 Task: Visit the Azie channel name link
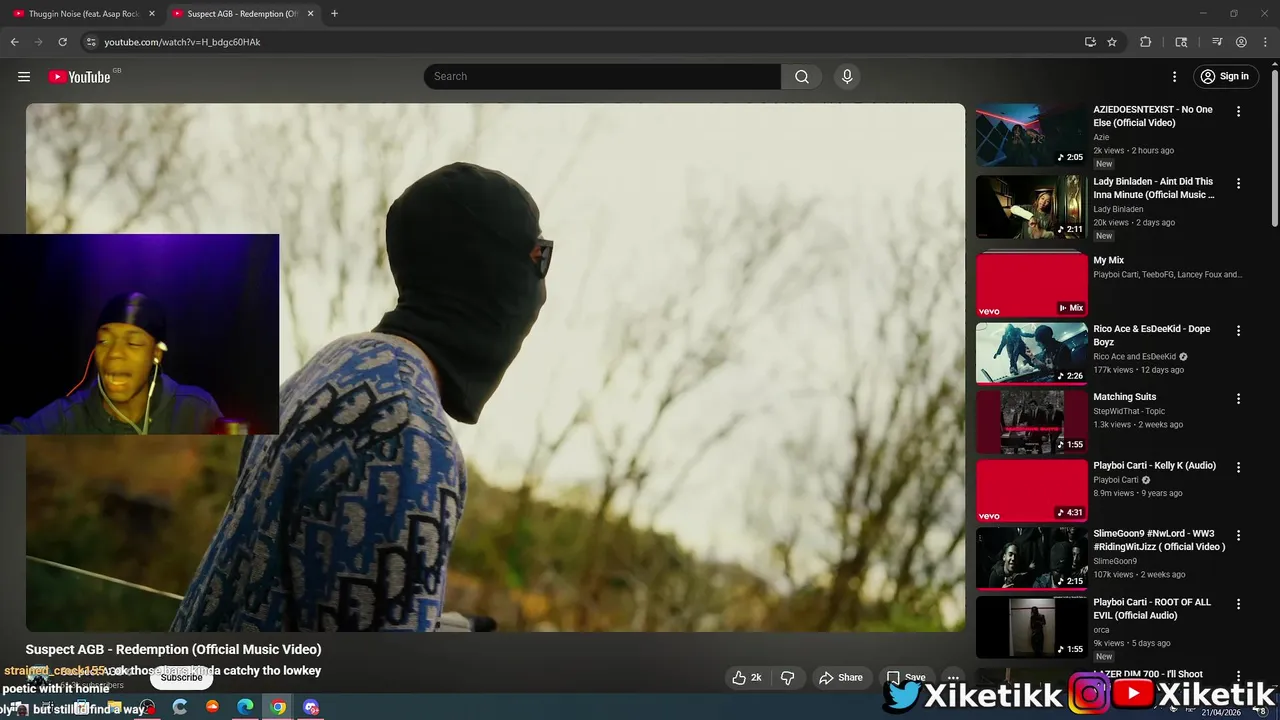click(x=1101, y=137)
